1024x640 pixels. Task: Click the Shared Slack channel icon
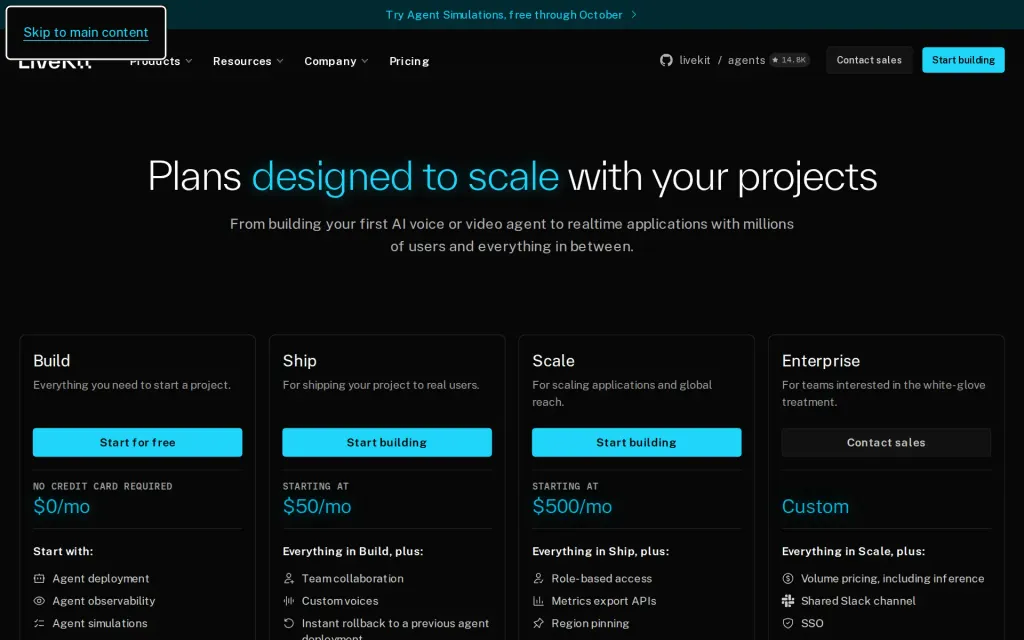coord(788,601)
